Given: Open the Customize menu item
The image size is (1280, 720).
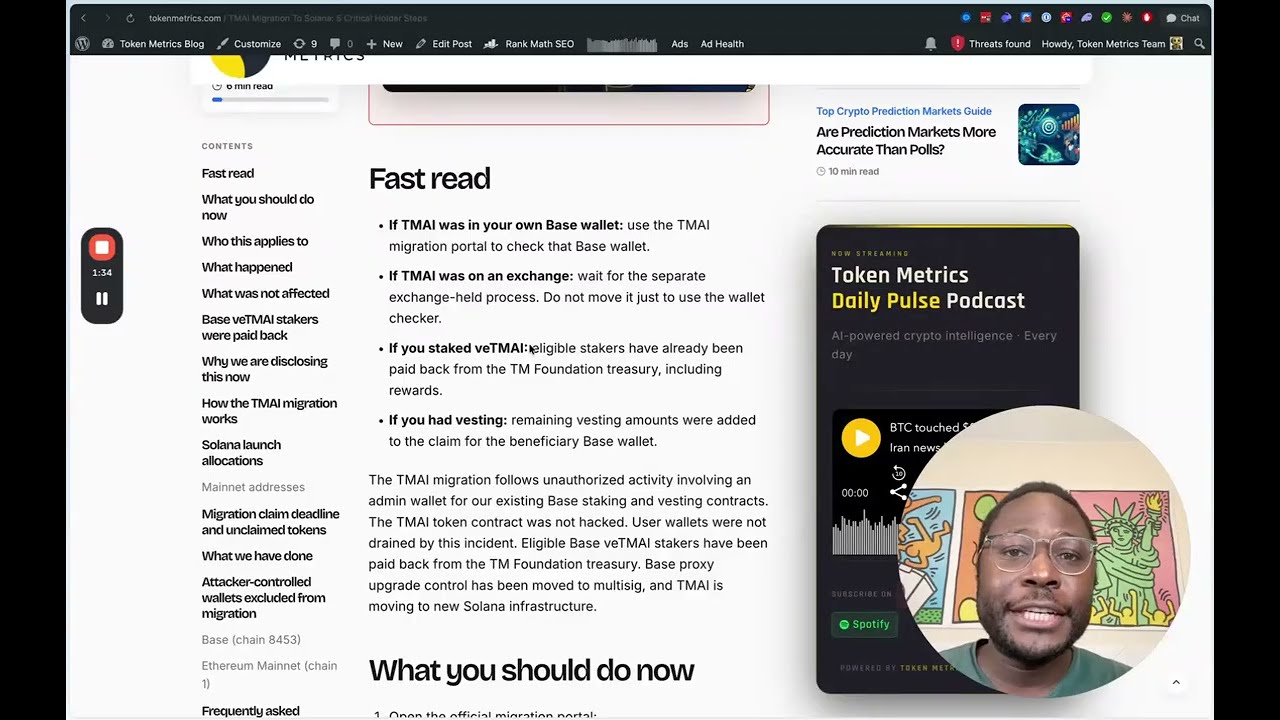Looking at the screenshot, I should point(249,44).
